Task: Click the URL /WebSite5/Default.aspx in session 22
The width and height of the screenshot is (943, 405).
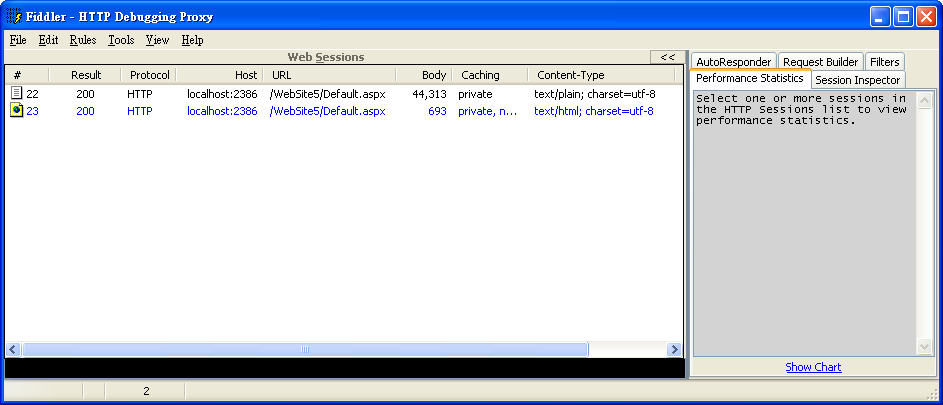Action: [x=328, y=94]
